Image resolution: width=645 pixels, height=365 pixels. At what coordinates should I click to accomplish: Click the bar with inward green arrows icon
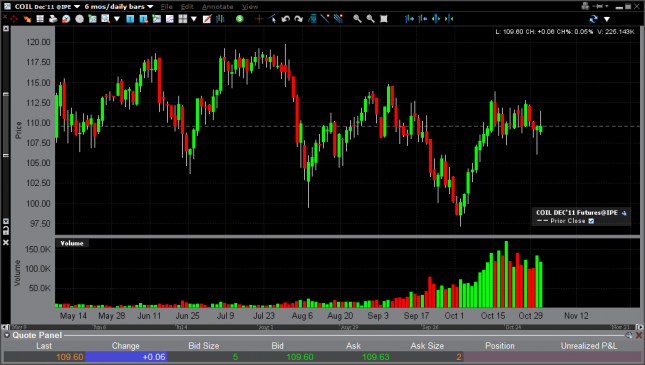point(449,19)
